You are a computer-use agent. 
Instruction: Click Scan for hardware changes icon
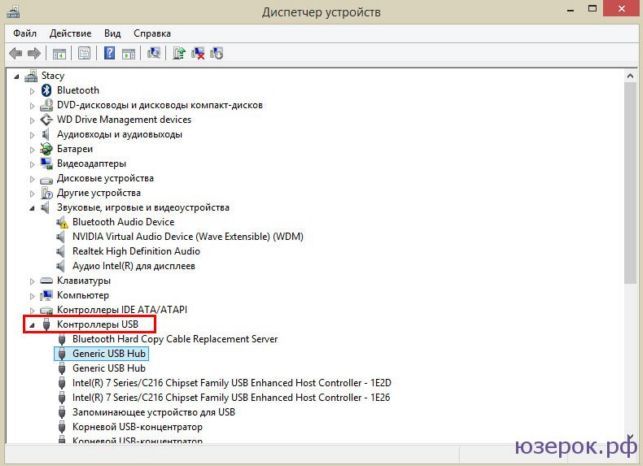point(153,53)
